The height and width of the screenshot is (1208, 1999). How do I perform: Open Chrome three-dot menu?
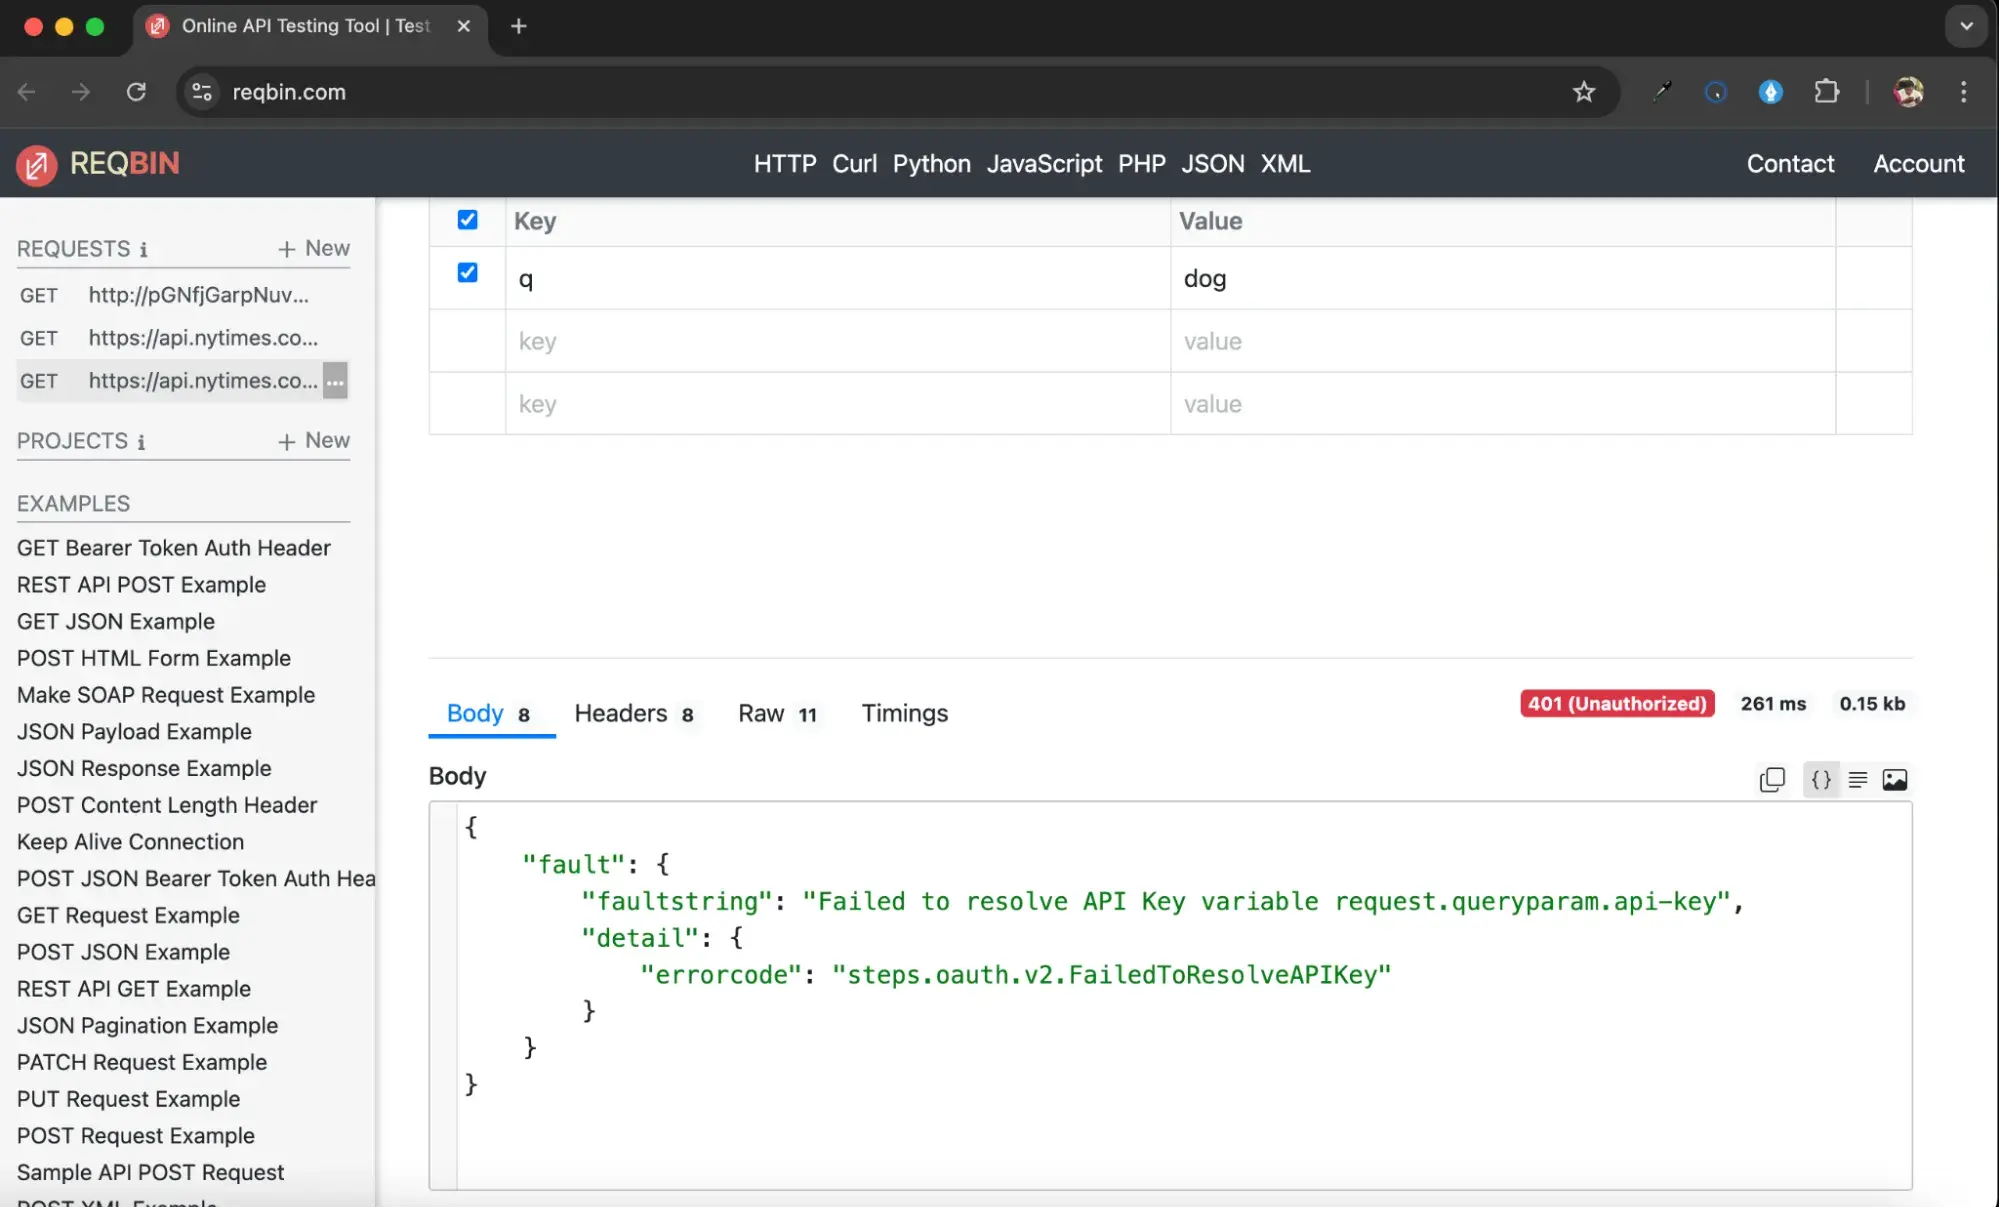[x=1964, y=92]
